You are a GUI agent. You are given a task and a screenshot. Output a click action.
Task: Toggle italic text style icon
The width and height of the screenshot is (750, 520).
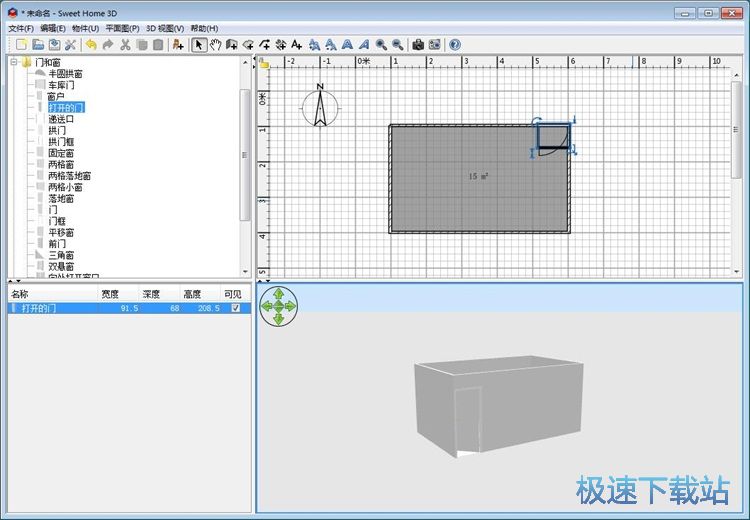pyautogui.click(x=364, y=45)
